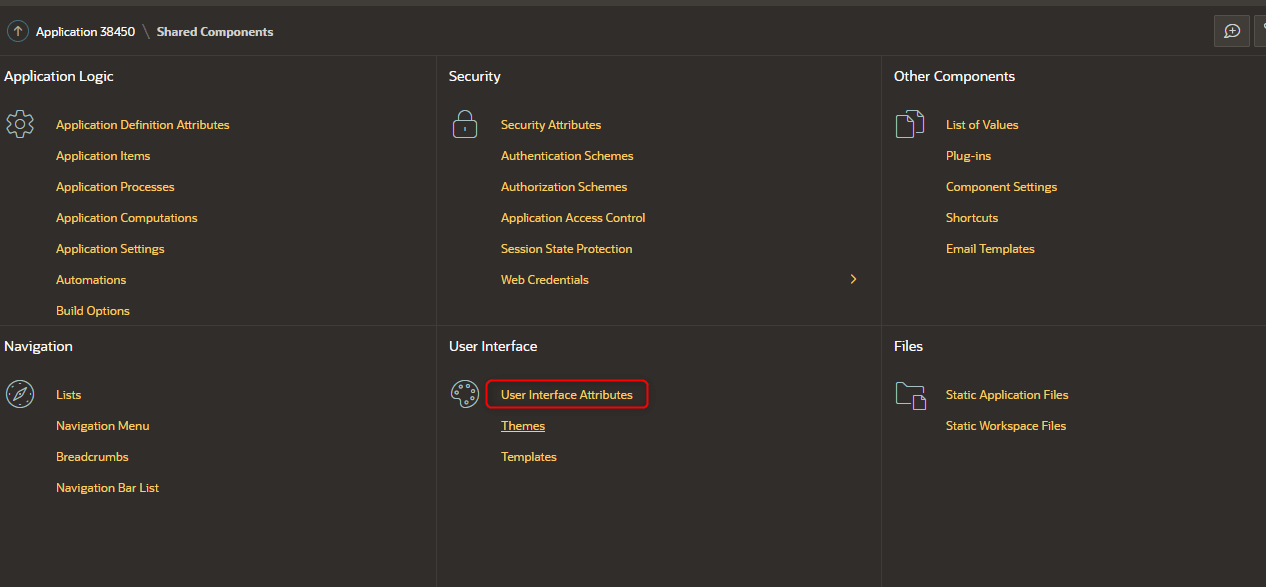The height and width of the screenshot is (587, 1266).
Task: Open Application Definition Attributes
Action: click(142, 124)
